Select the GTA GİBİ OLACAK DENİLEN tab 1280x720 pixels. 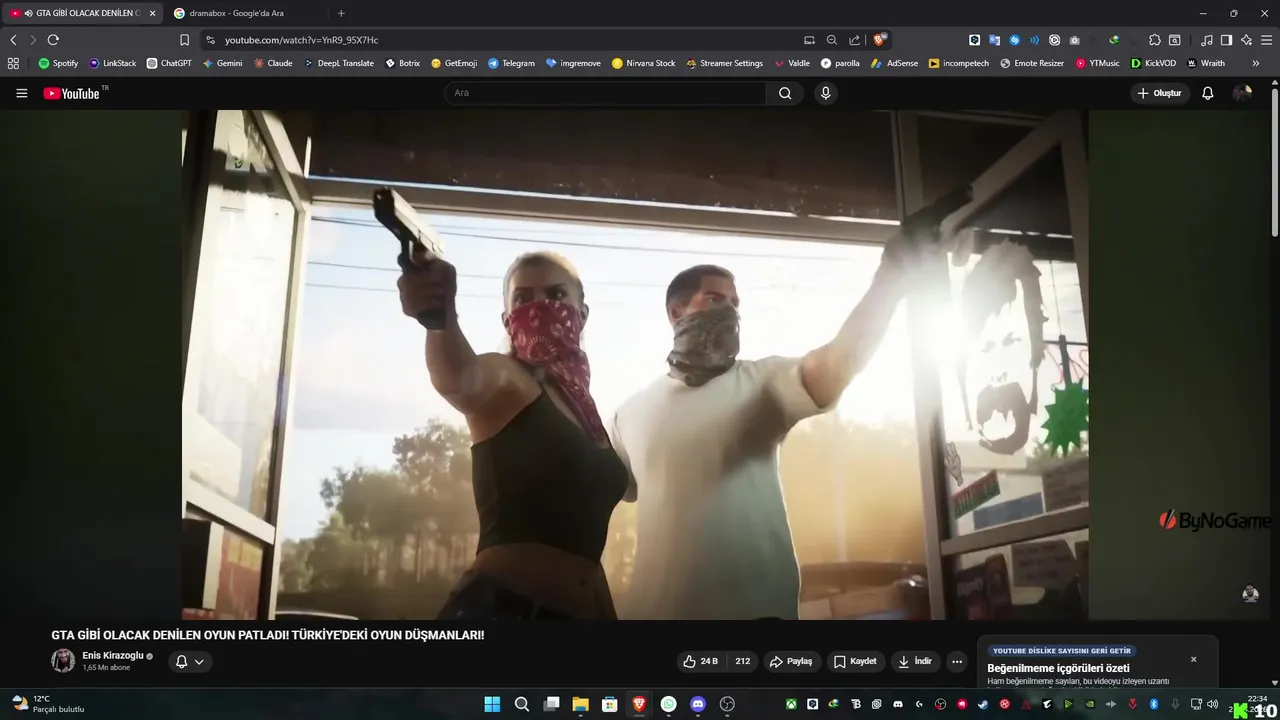tap(80, 13)
